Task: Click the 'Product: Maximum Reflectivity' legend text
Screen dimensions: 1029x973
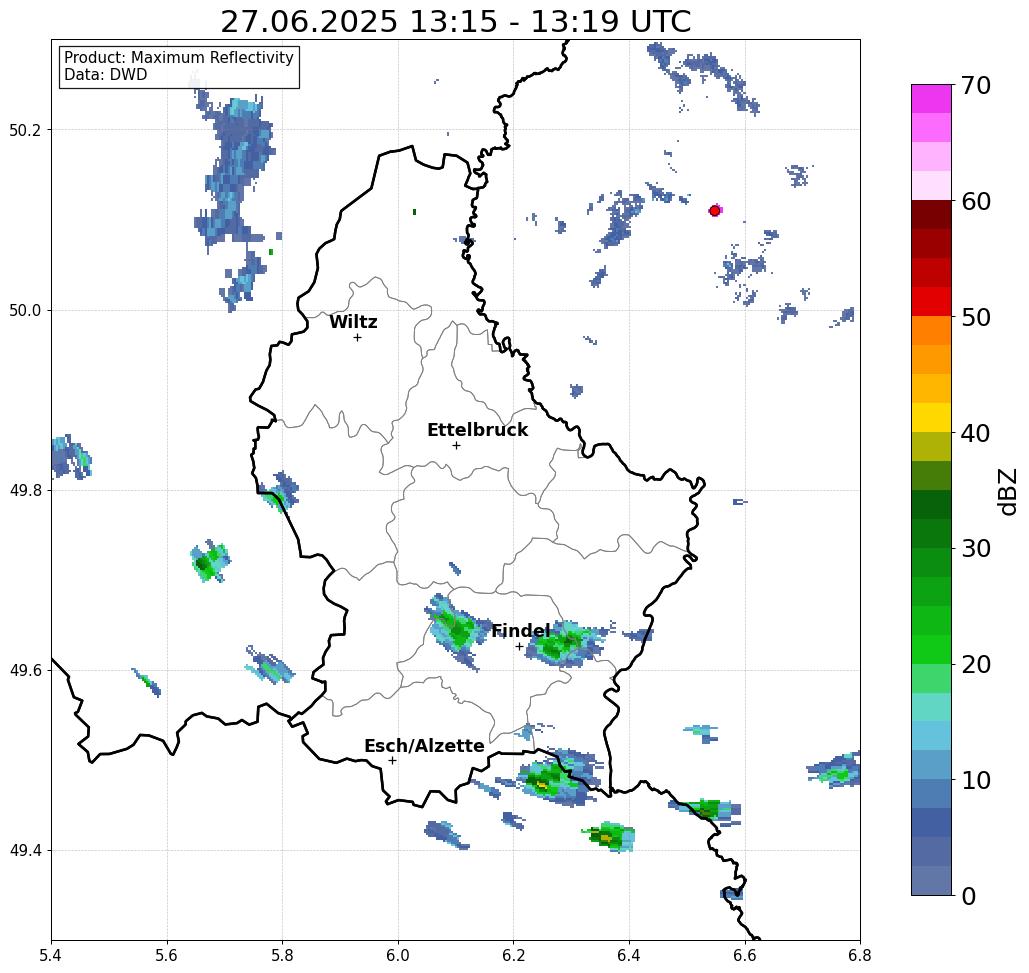Action: [x=178, y=58]
